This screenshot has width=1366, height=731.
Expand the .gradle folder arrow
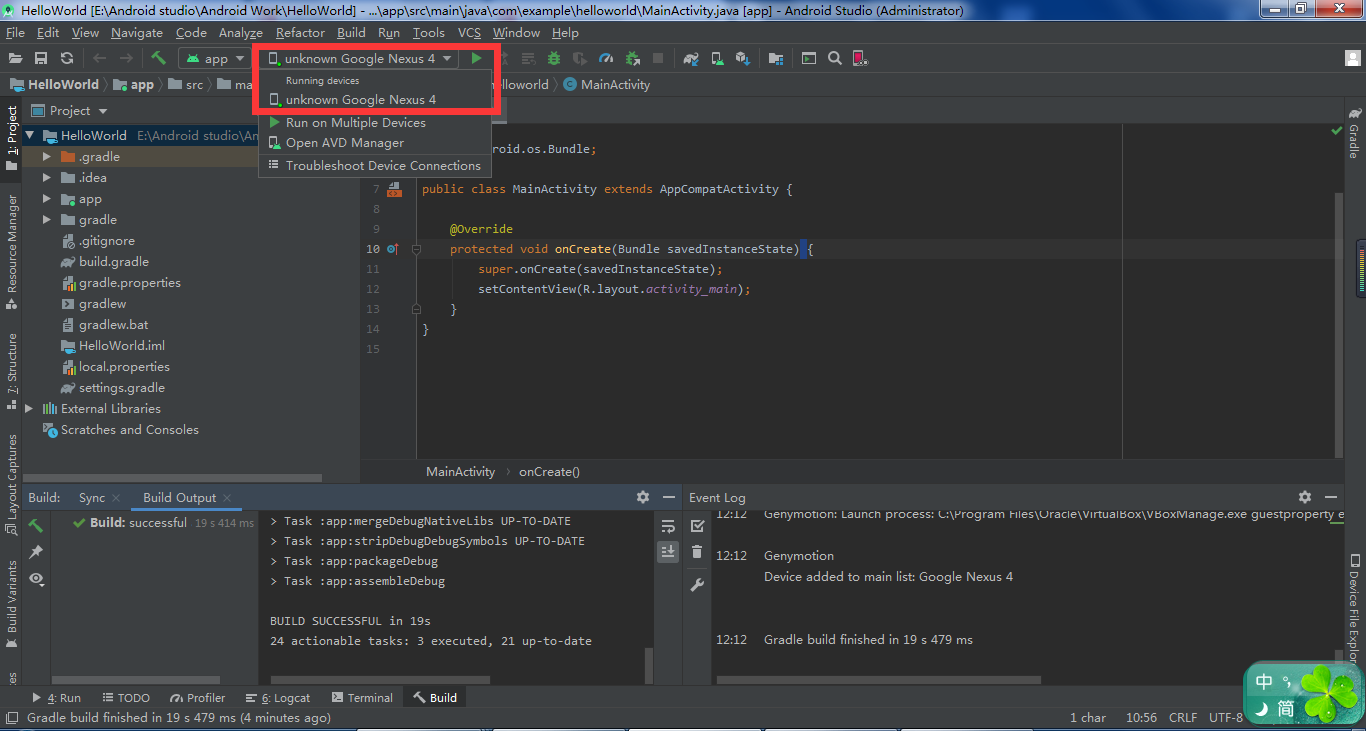tap(47, 157)
